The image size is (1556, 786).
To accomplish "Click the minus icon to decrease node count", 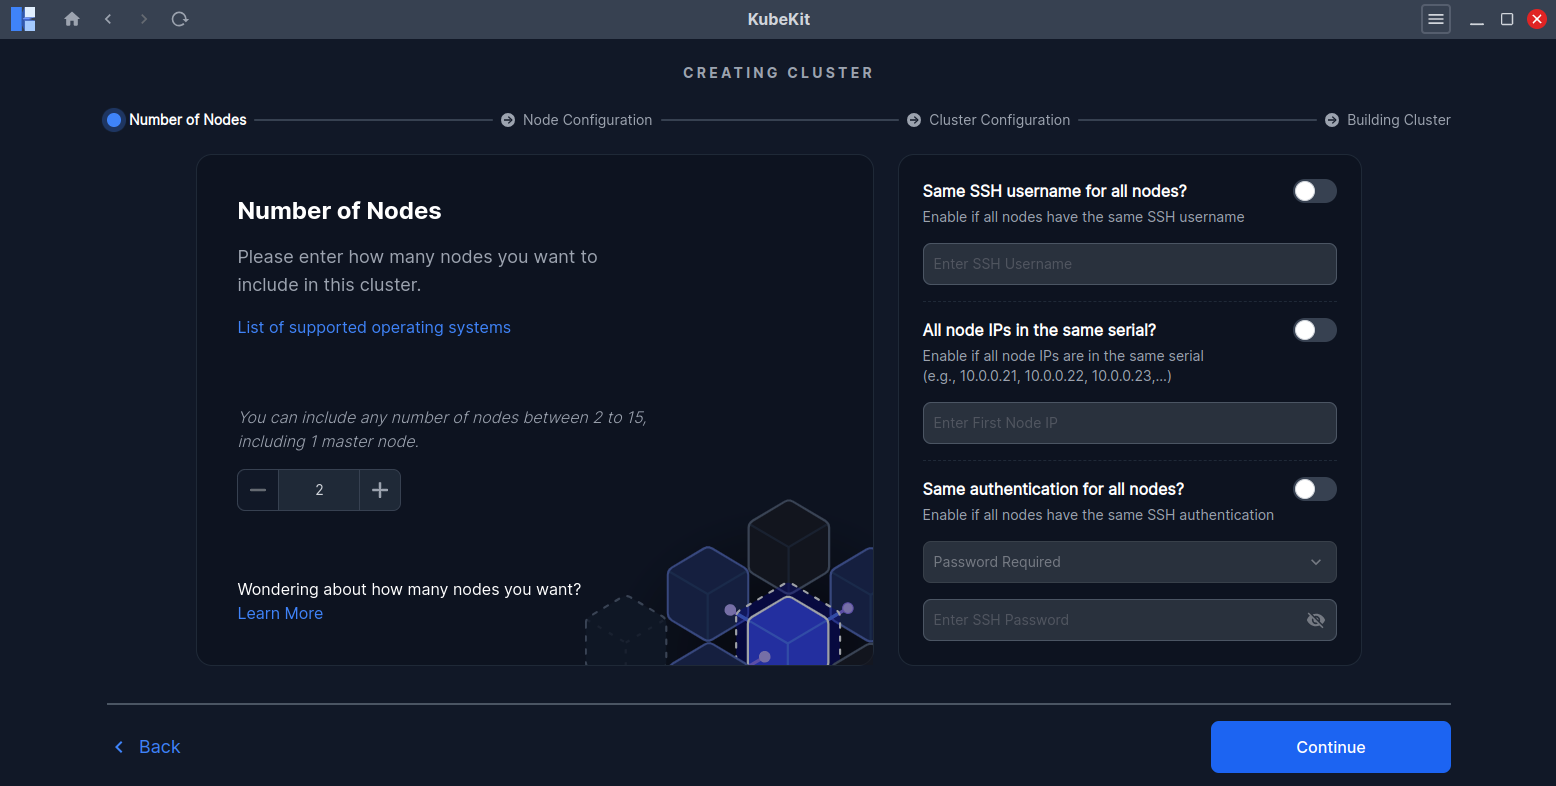I will point(257,490).
